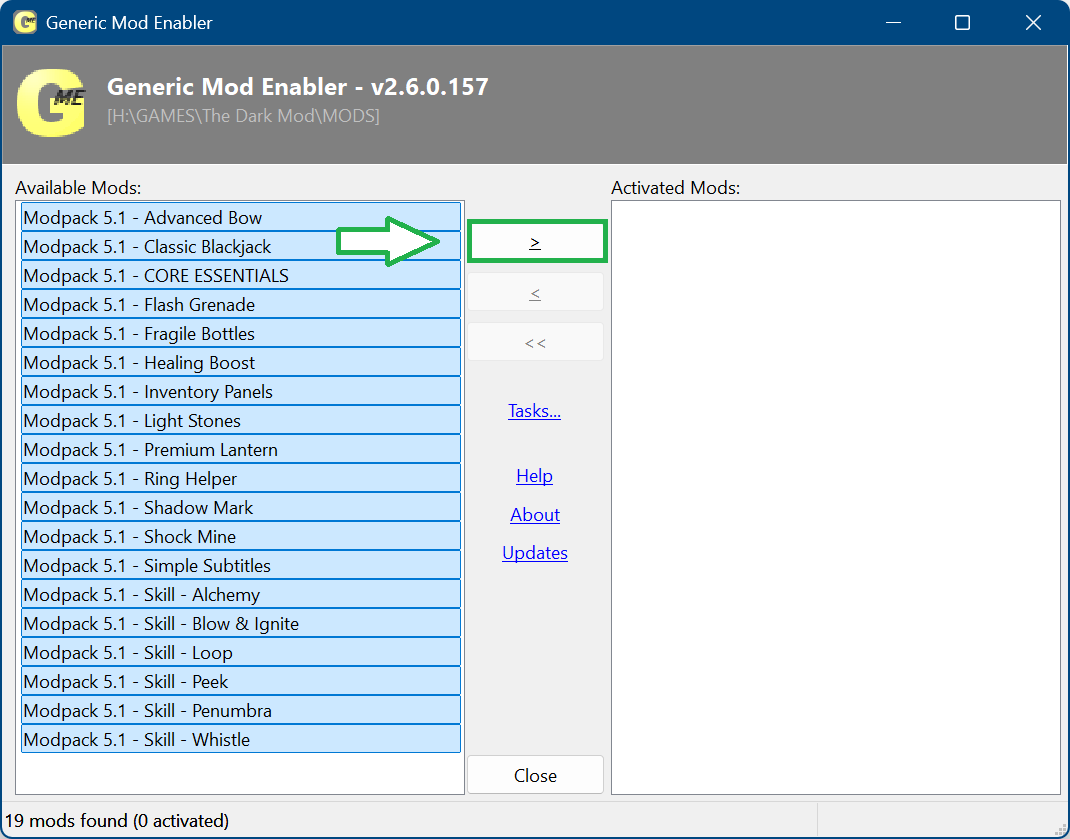
Task: Click the Generic Mod Enabler title bar icon
Action: point(25,22)
